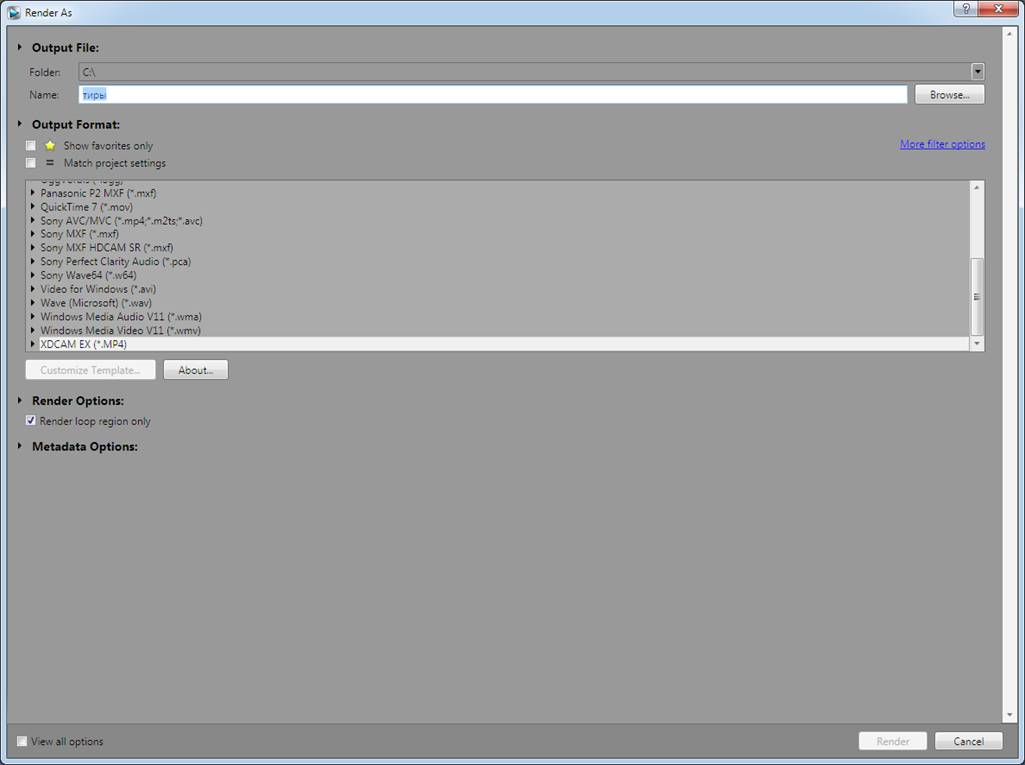This screenshot has height=765, width=1025.
Task: Expand Video for Windows templates
Action: (x=33, y=289)
